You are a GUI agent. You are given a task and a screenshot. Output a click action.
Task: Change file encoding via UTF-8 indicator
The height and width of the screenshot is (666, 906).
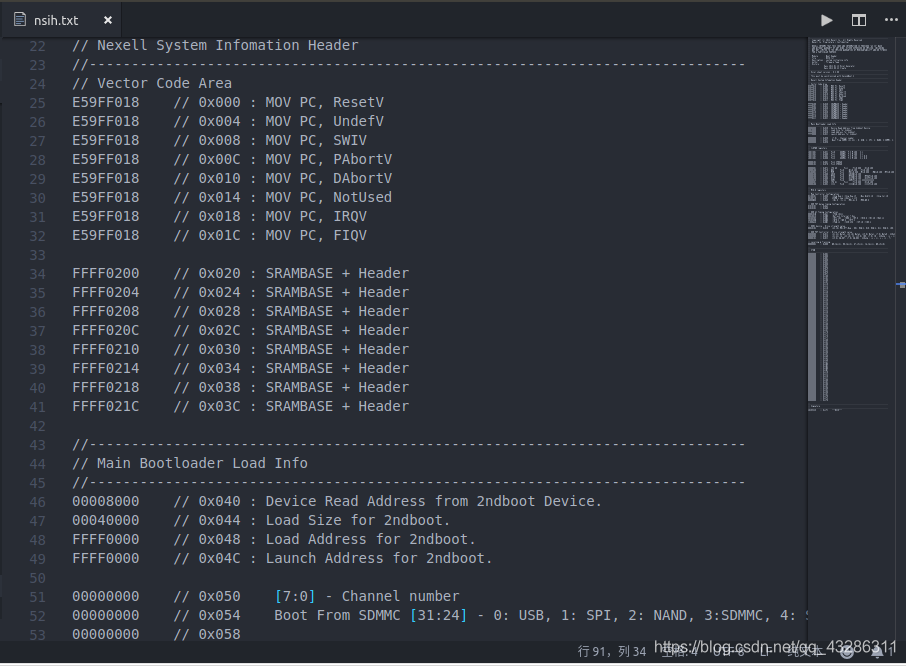729,652
